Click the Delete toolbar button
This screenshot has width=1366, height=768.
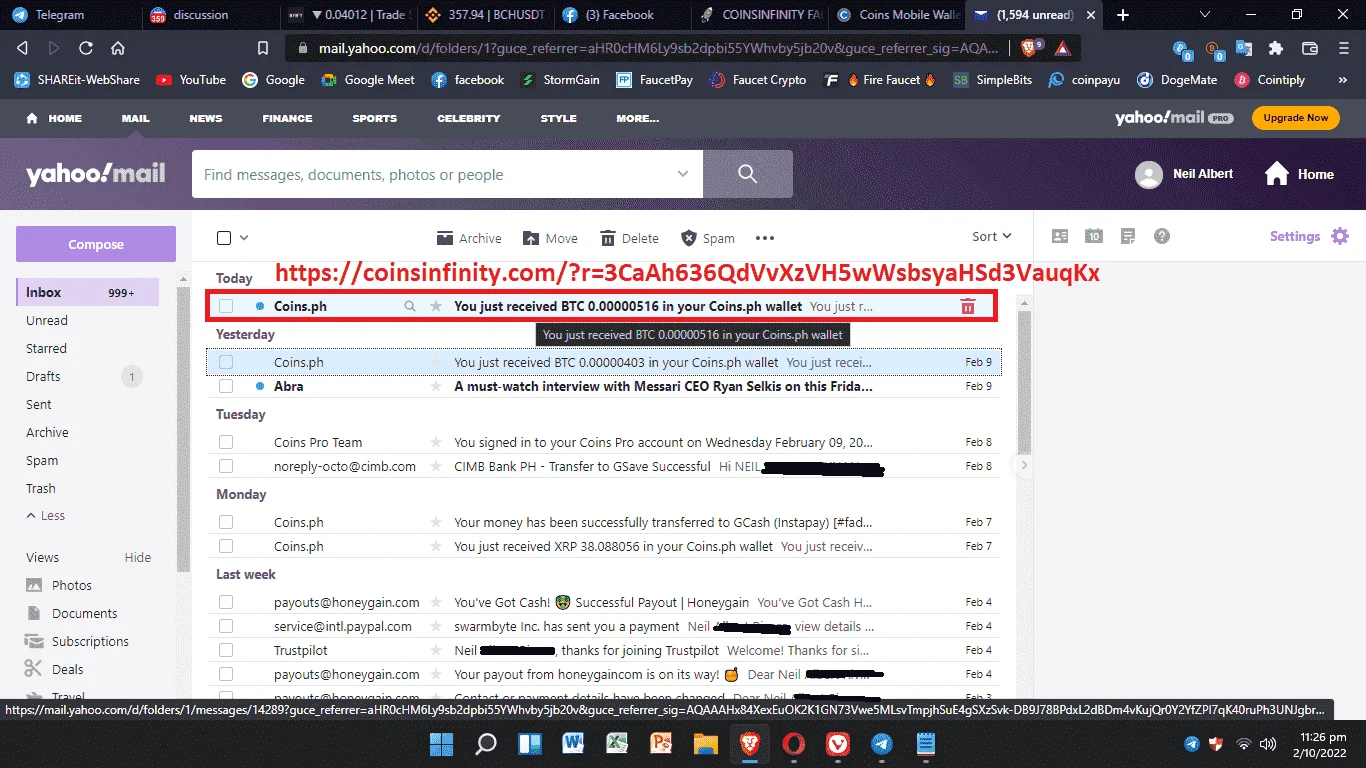tap(629, 238)
